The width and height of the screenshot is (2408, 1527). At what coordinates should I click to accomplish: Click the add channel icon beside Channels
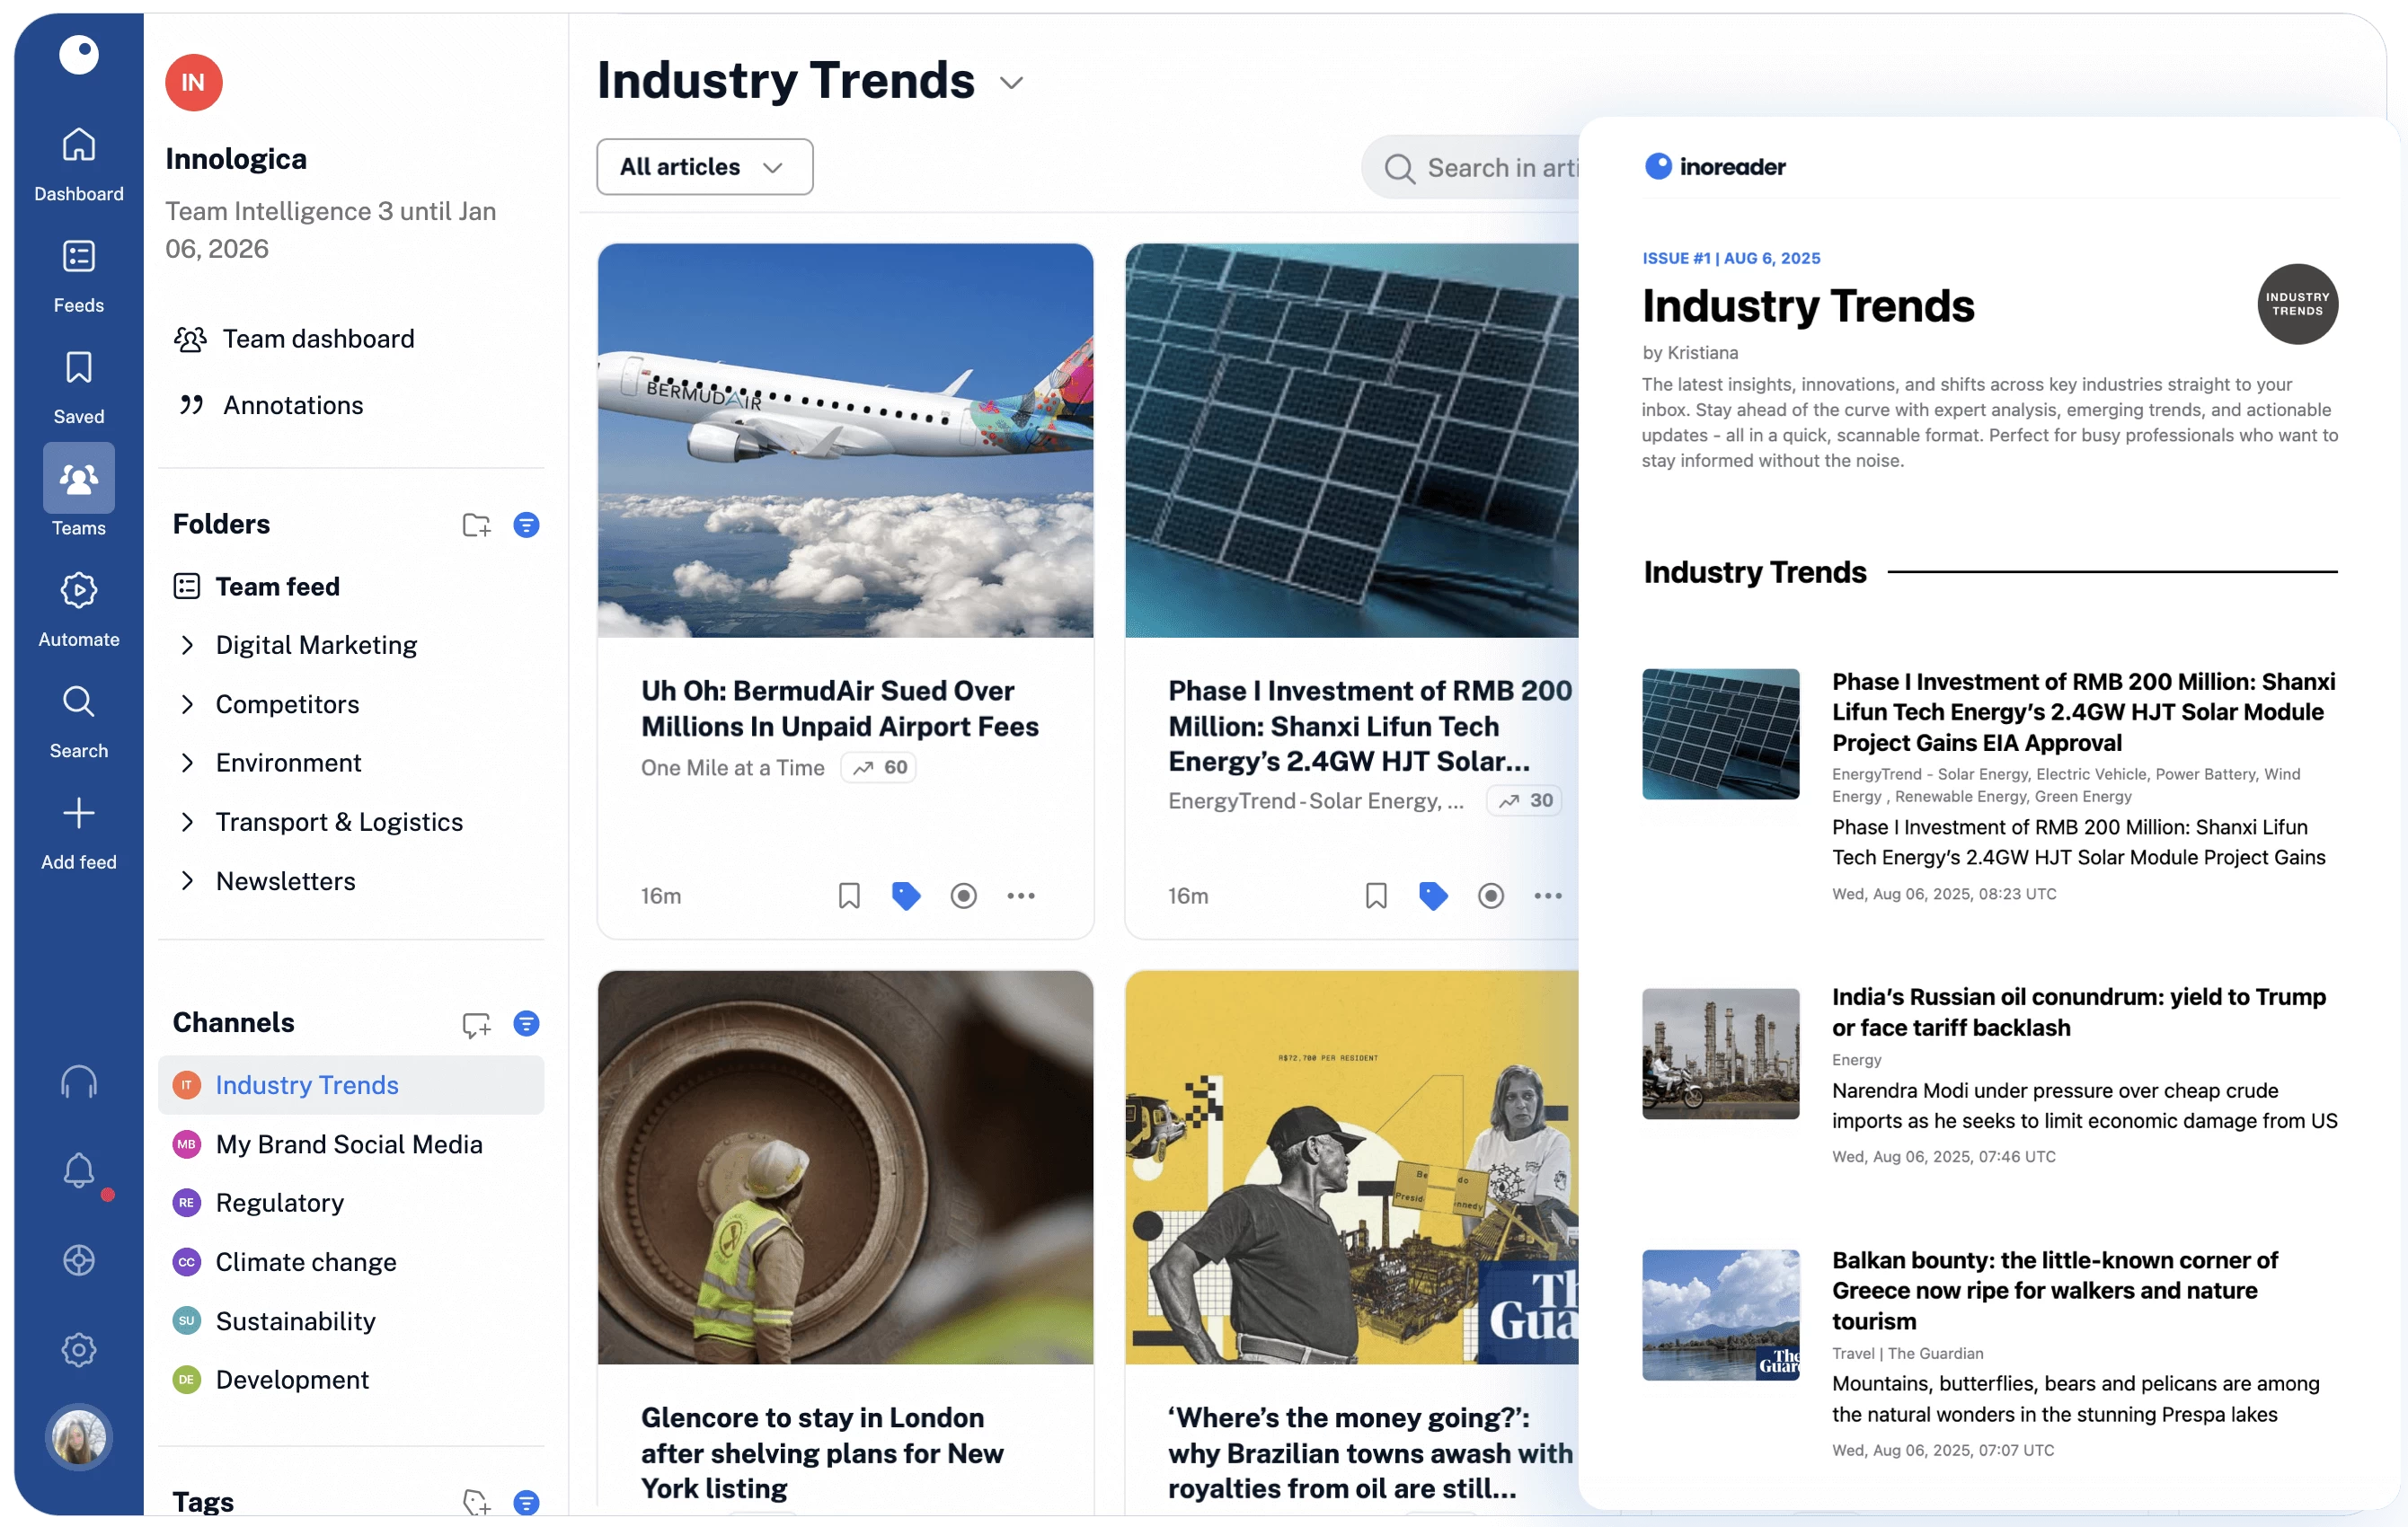point(477,1024)
